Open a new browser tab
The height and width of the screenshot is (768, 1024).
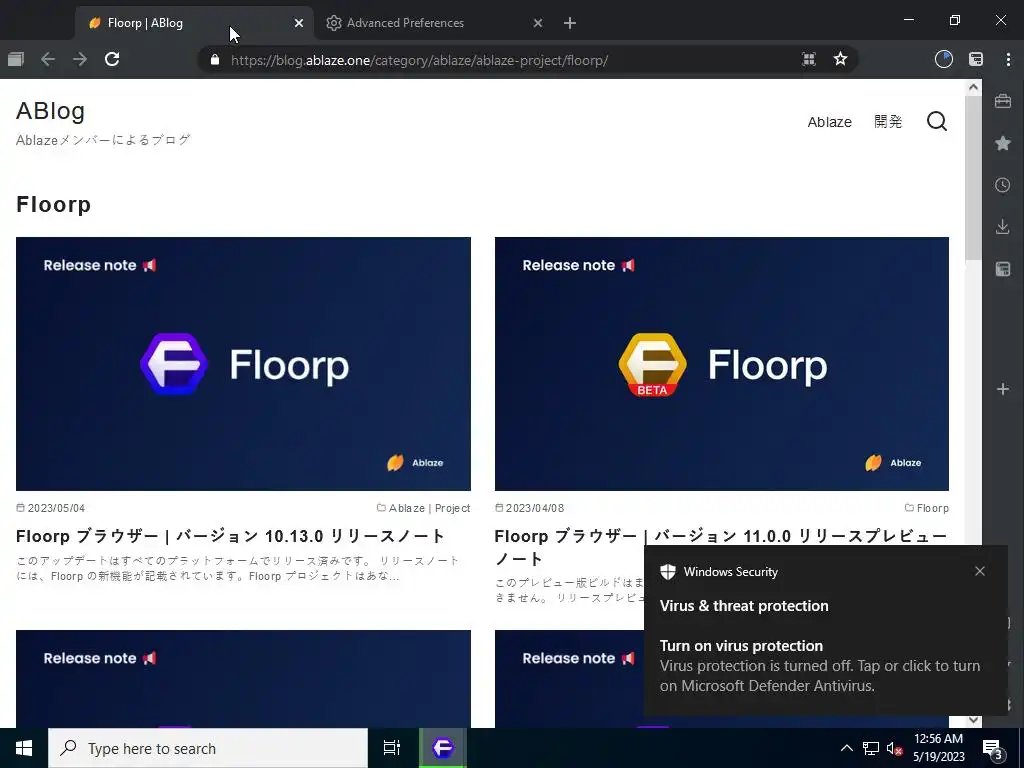569,23
